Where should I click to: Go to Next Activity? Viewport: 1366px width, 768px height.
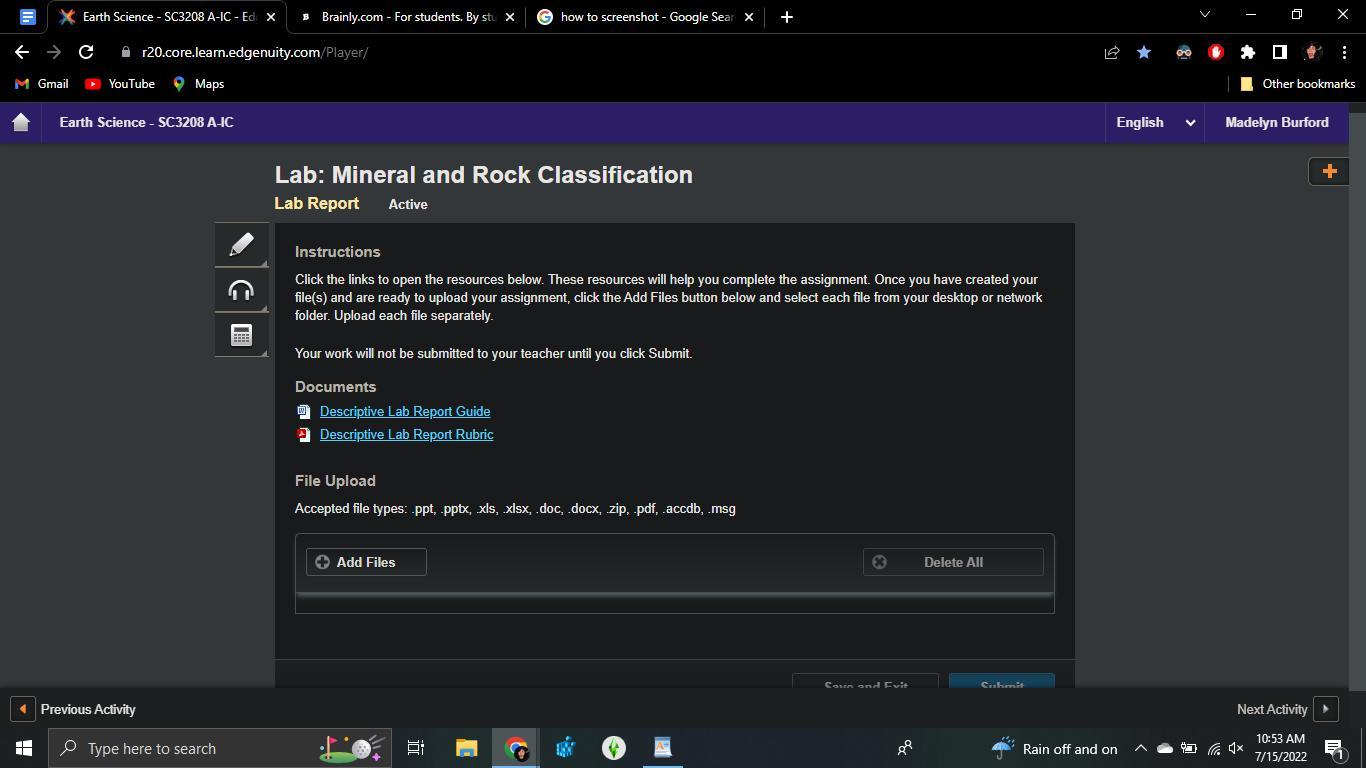coord(1286,709)
